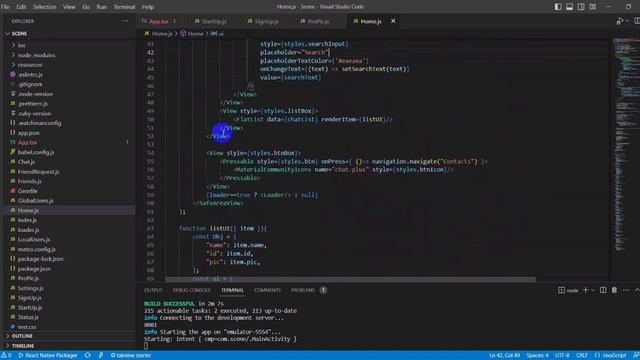The image size is (640, 360).
Task: Change line ending via CRLF
Action: [x=582, y=356]
